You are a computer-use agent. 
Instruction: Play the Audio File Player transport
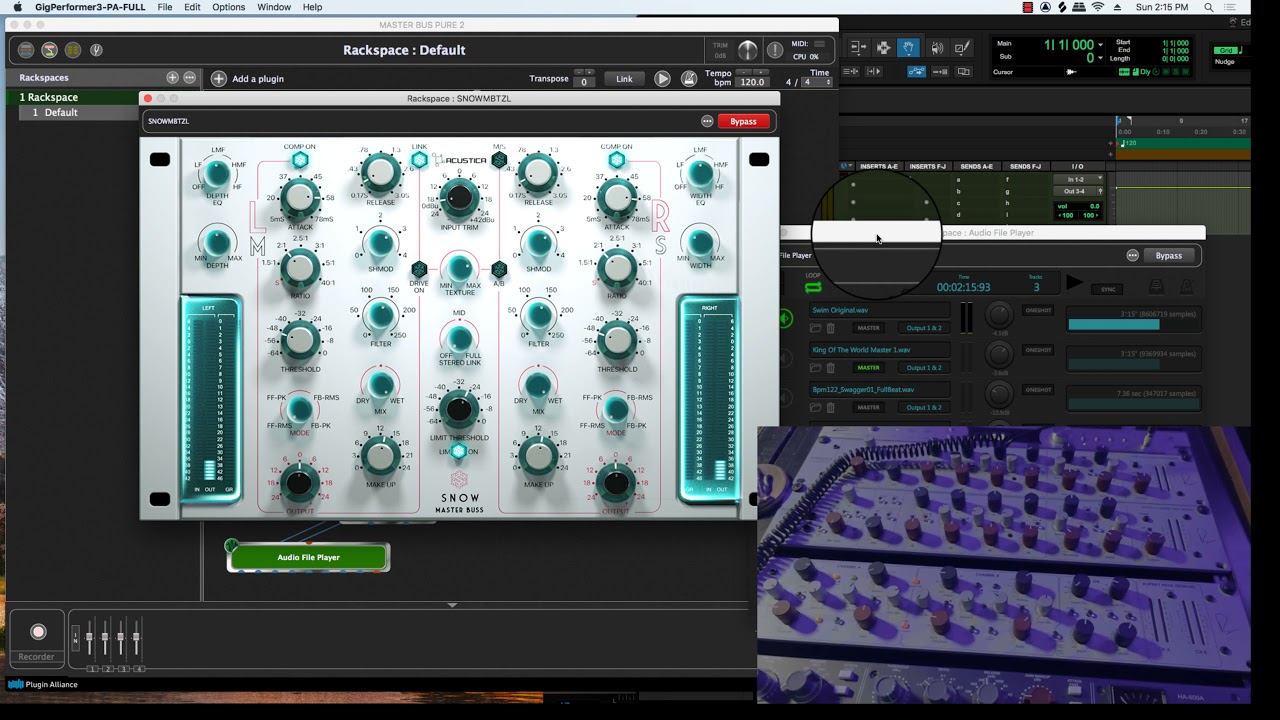pos(1074,284)
